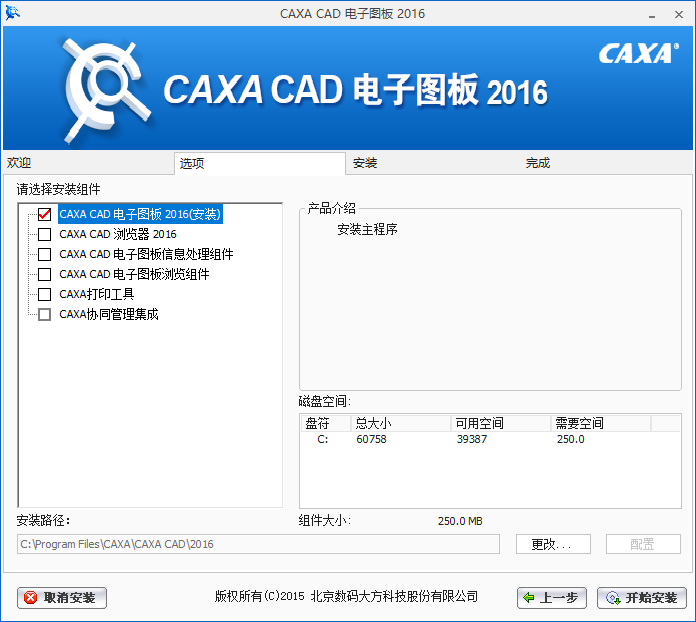Uncheck CAXA CAD 电子图板 2016 checkbox
This screenshot has width=696, height=622.
(44, 214)
